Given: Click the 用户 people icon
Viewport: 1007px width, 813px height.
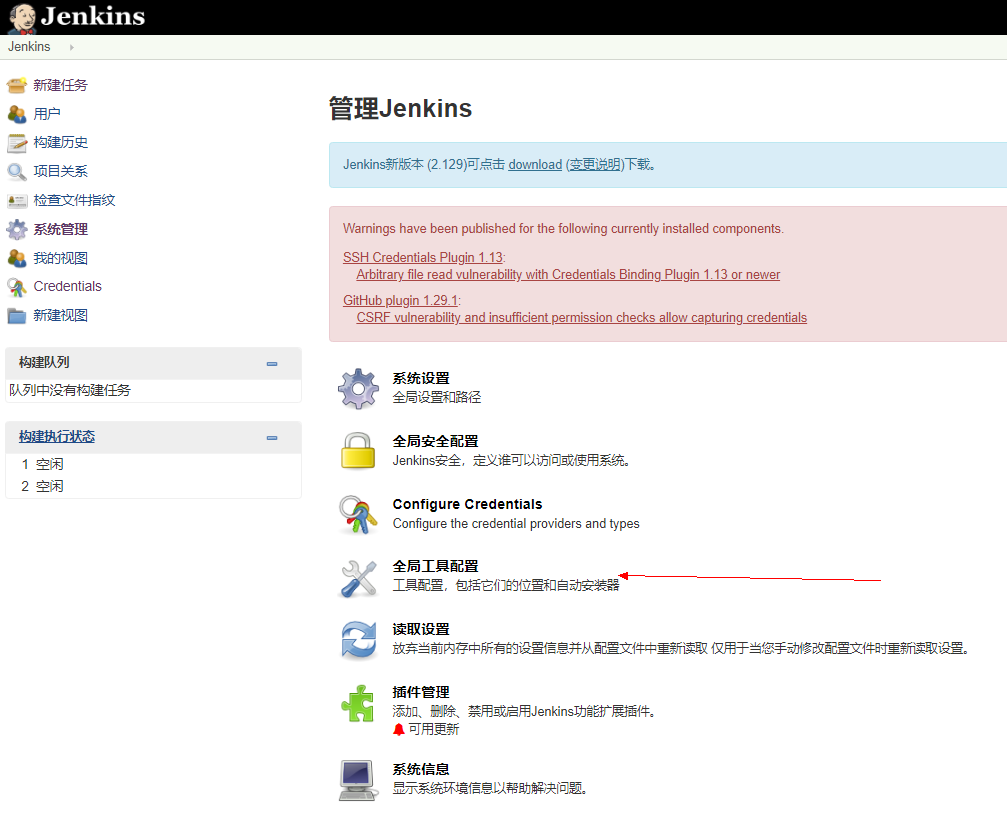Looking at the screenshot, I should click(x=17, y=114).
